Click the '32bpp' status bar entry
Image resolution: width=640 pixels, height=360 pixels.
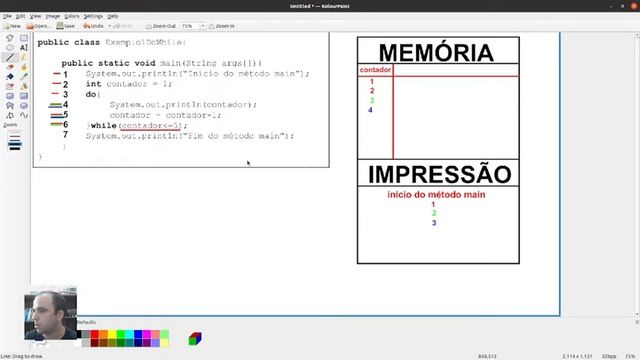tap(608, 356)
